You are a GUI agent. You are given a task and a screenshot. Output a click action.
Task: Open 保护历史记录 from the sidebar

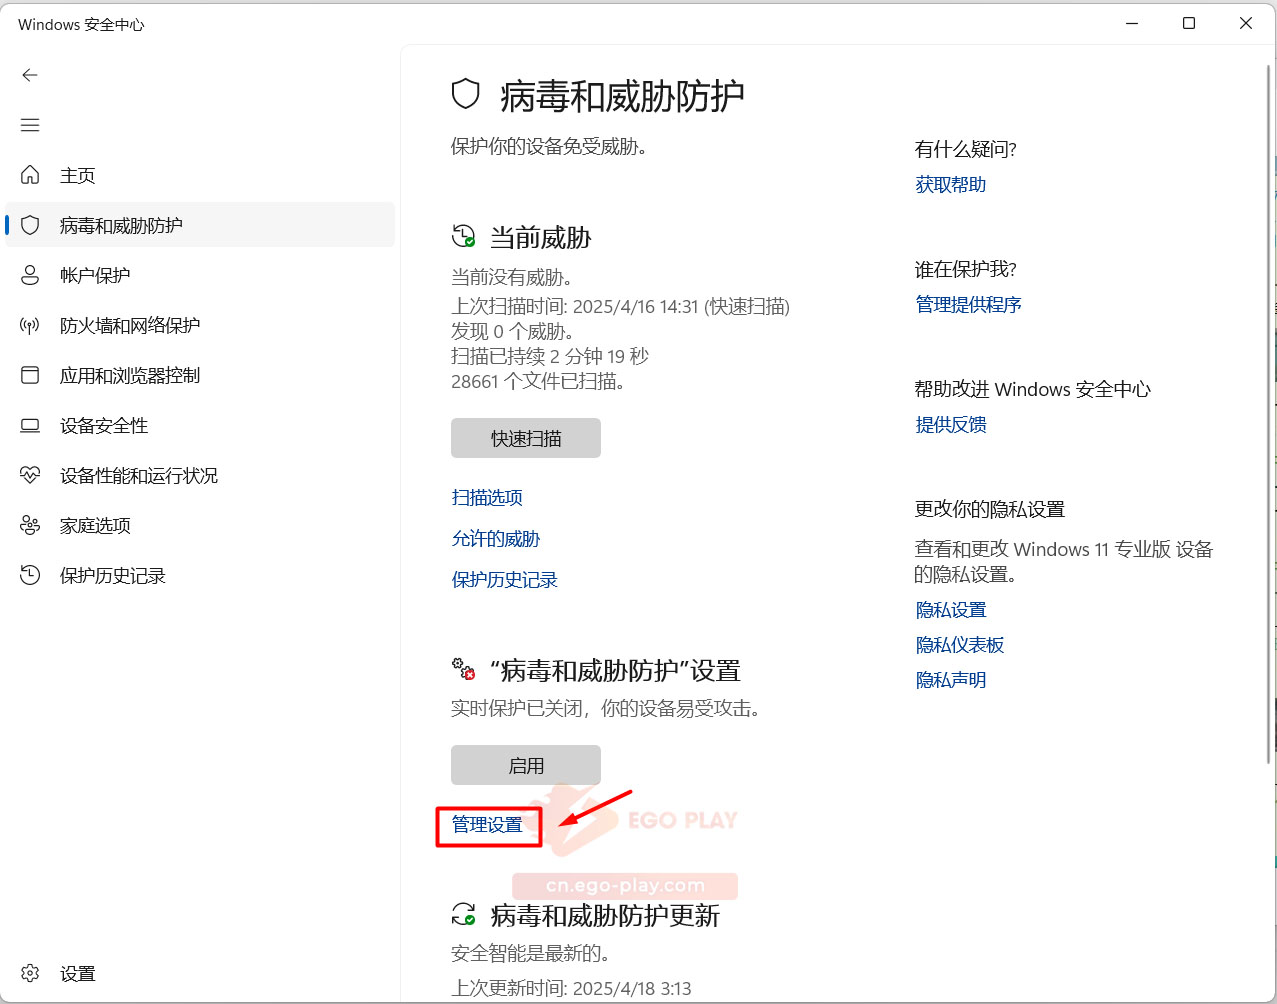[200, 575]
